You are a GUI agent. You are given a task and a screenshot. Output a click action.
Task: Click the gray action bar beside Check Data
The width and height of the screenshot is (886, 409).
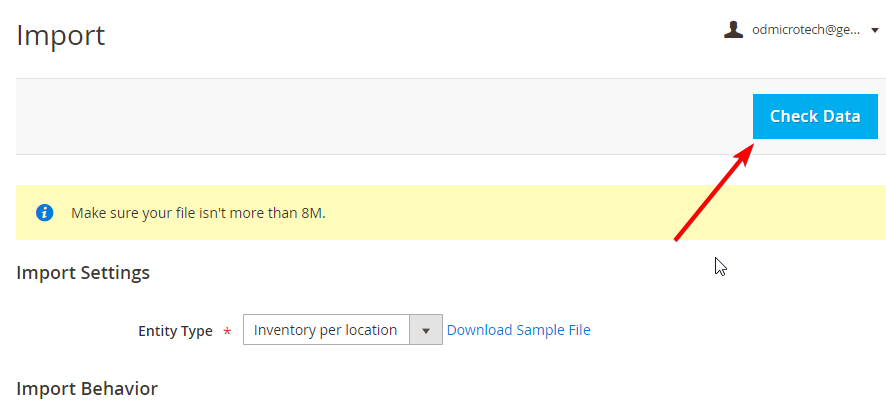(384, 116)
